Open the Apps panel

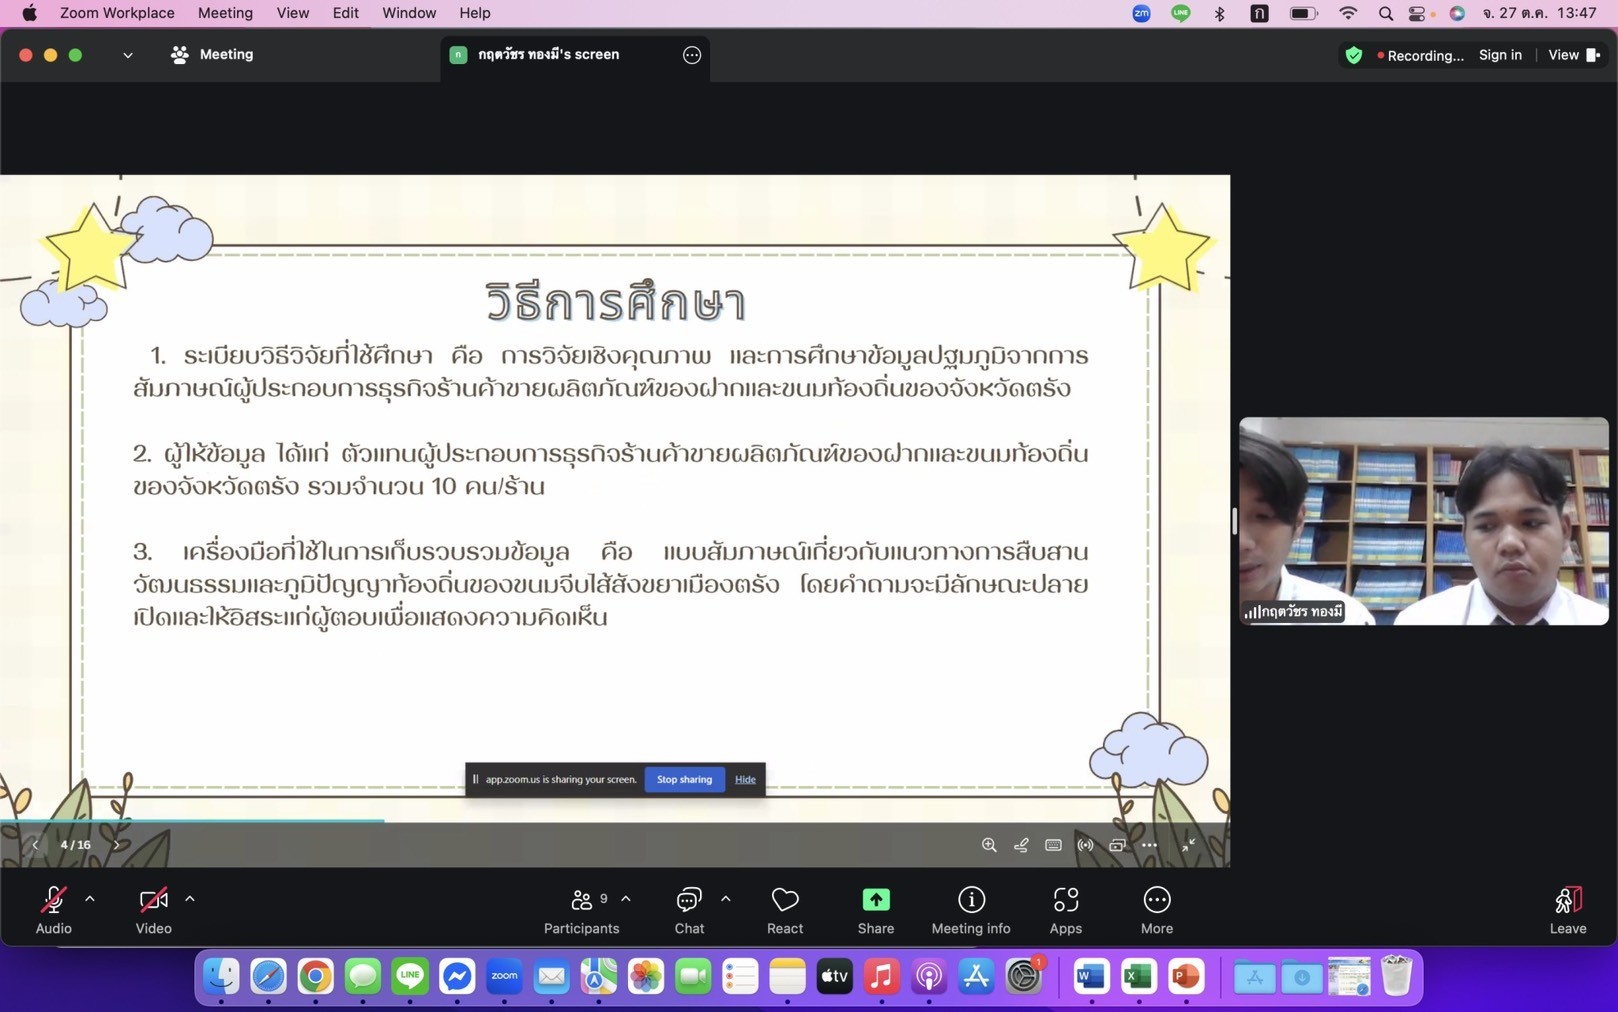click(1065, 909)
